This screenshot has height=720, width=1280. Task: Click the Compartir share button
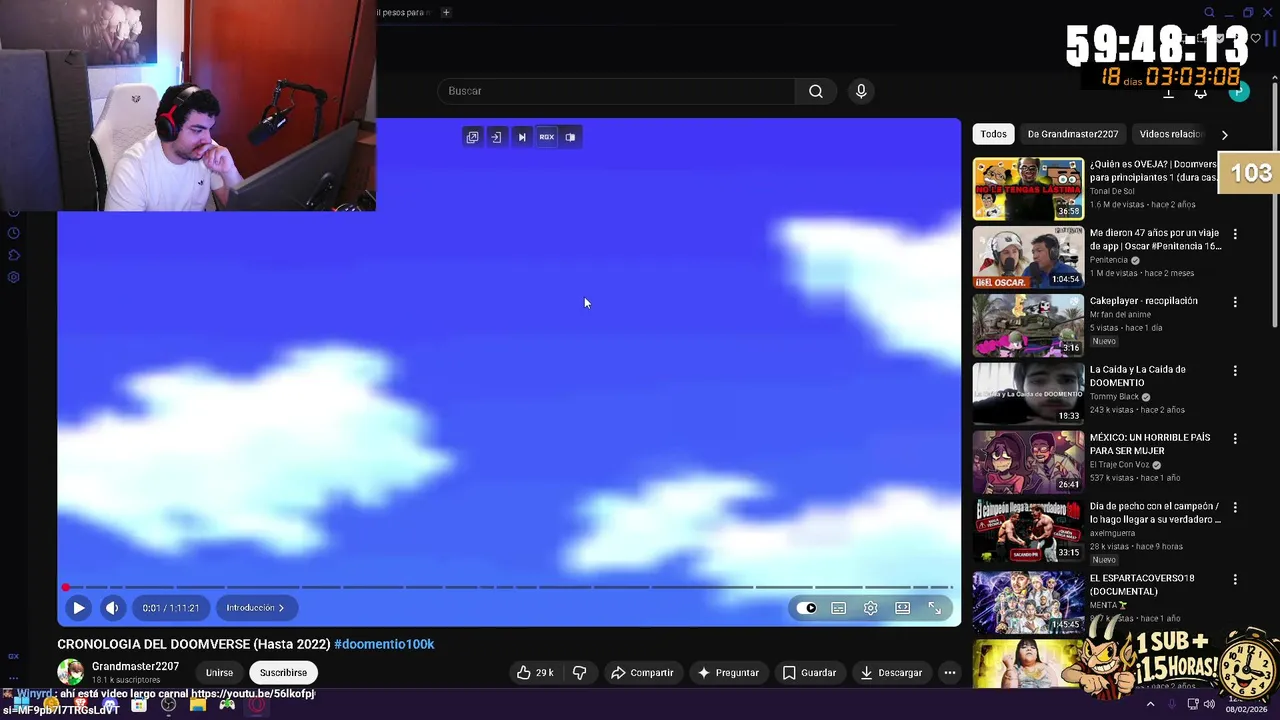pyautogui.click(x=642, y=673)
